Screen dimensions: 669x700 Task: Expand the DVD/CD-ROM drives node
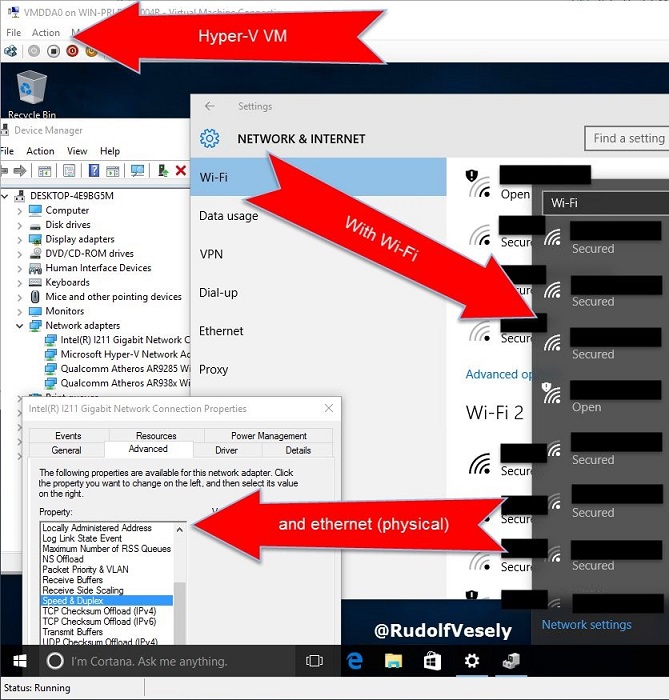coord(19,254)
